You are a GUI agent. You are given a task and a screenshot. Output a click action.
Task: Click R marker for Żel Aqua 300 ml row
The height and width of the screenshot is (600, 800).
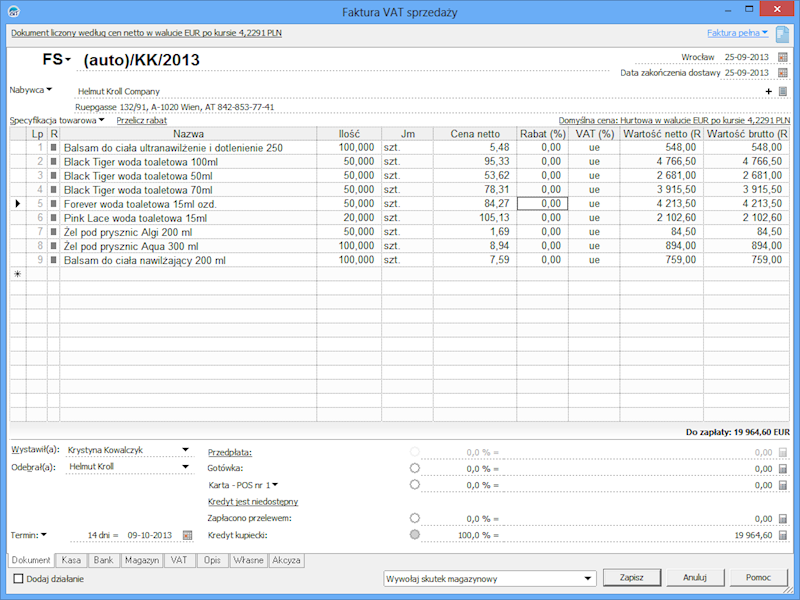click(54, 246)
